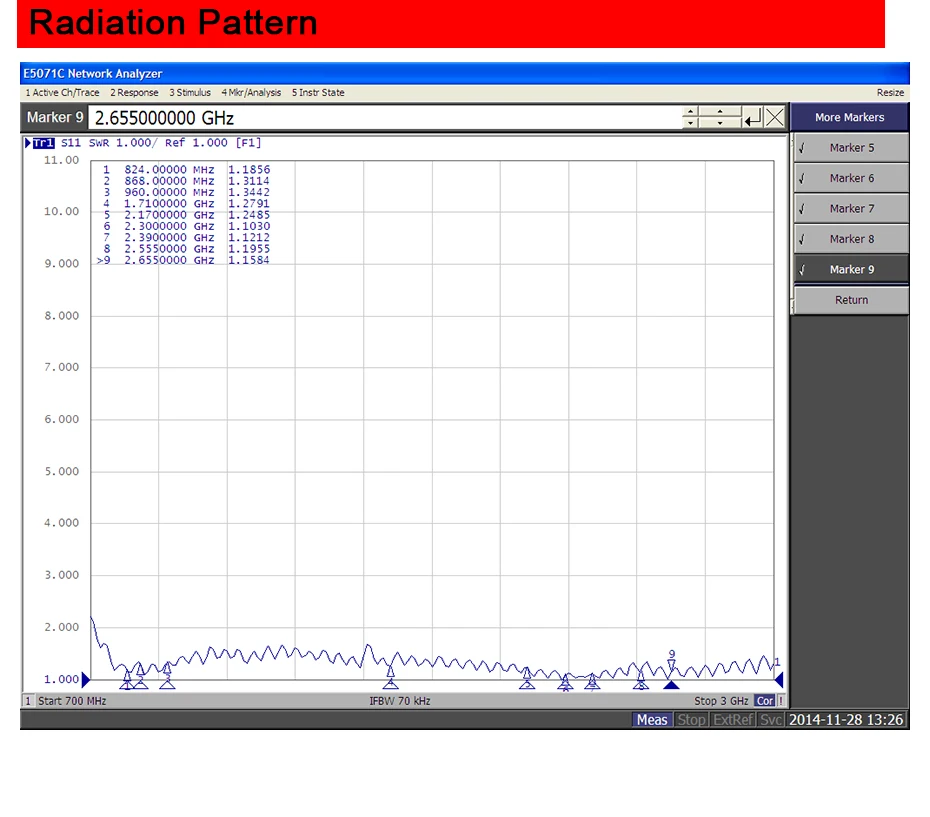Click Resize in the menu bar
Screen dimensions: 930x817
tap(890, 93)
